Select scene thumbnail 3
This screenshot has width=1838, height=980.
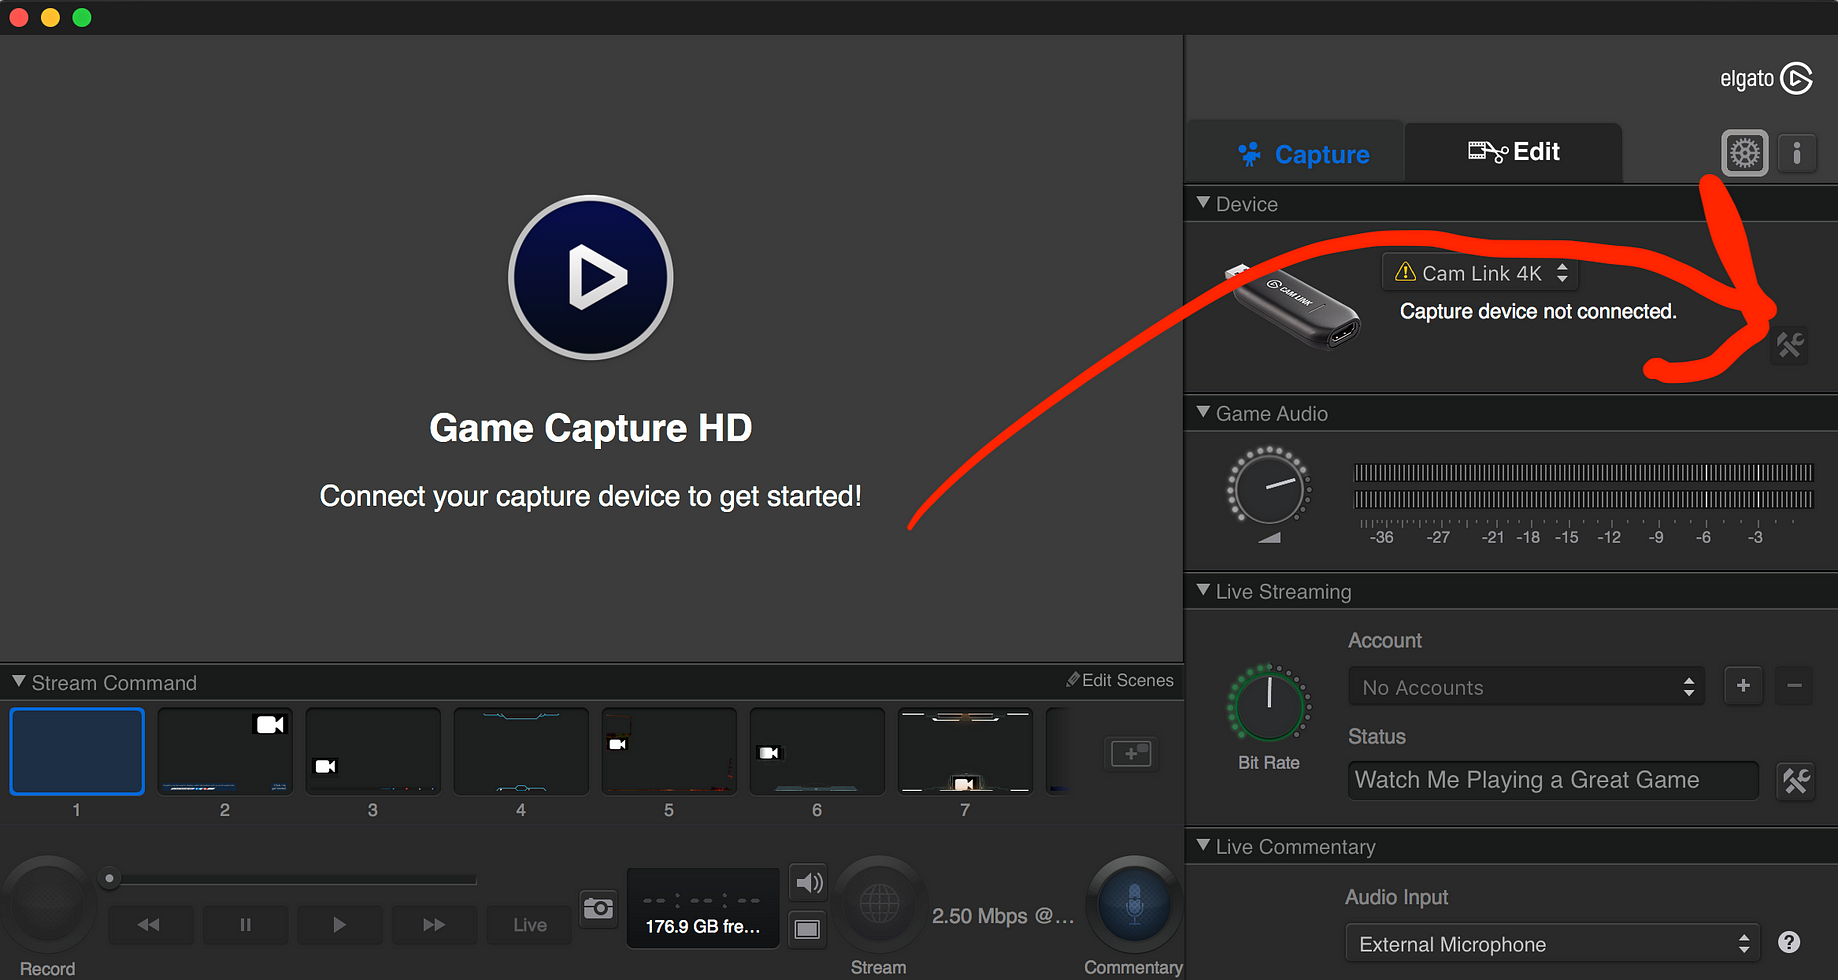[x=373, y=751]
